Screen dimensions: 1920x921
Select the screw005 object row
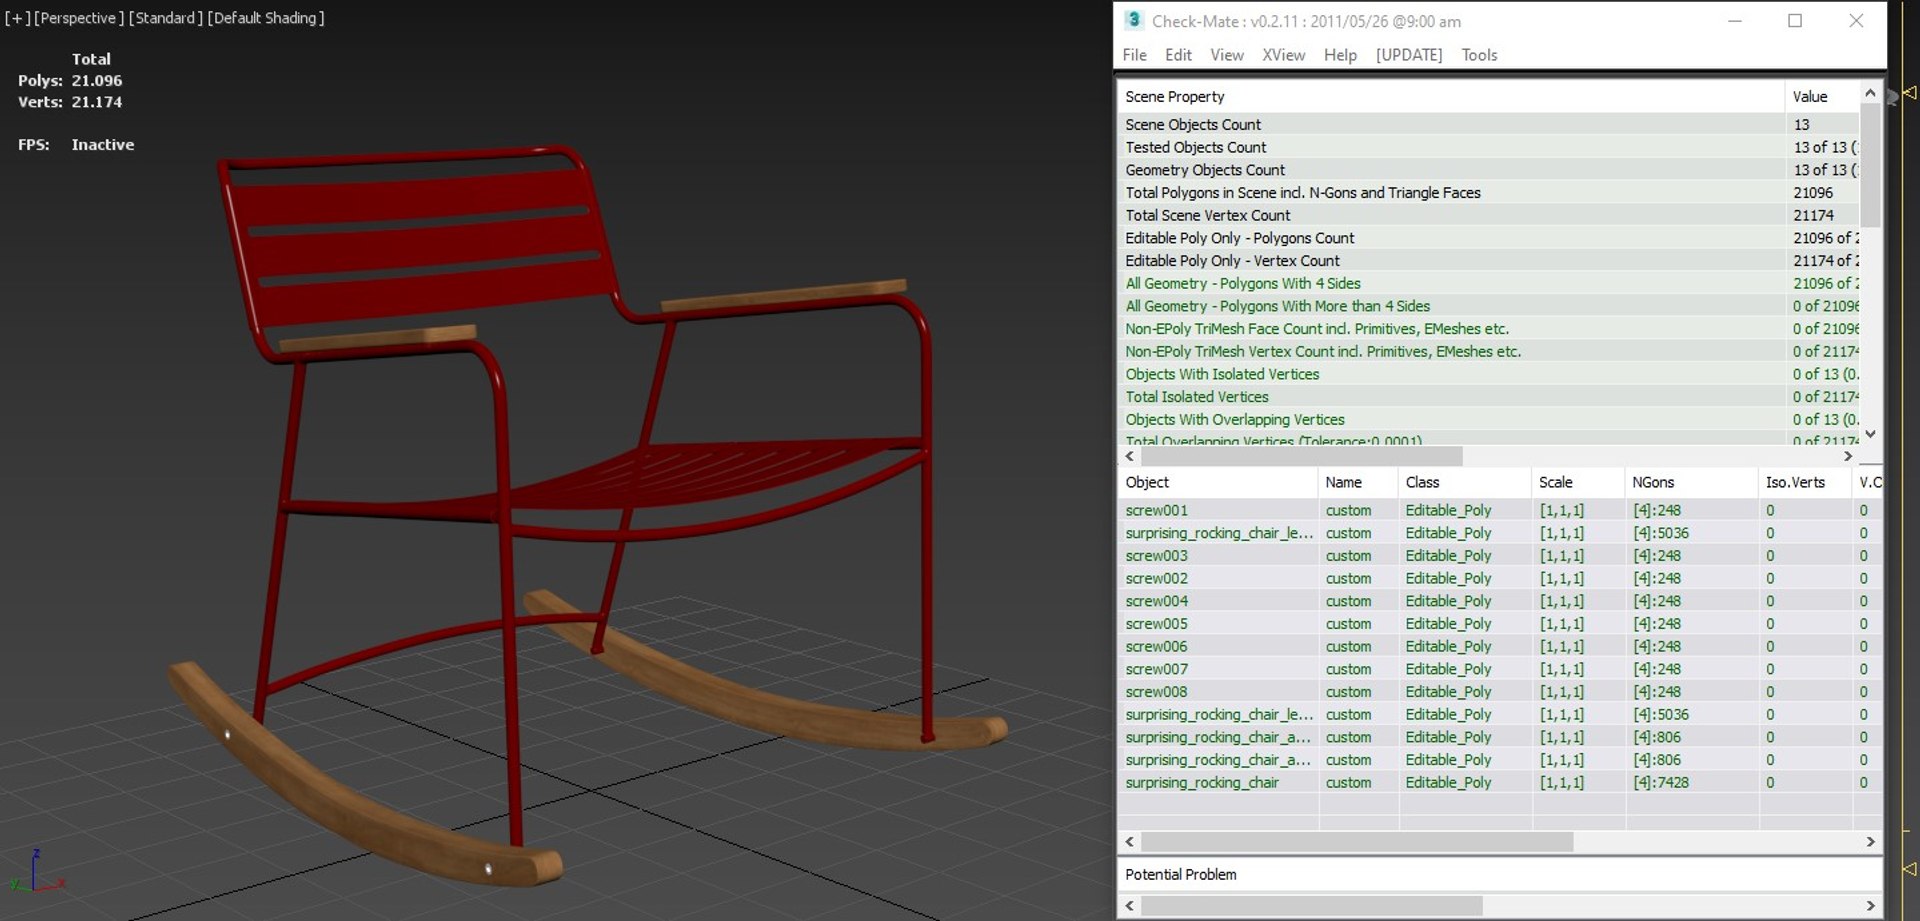[x=1499, y=623]
